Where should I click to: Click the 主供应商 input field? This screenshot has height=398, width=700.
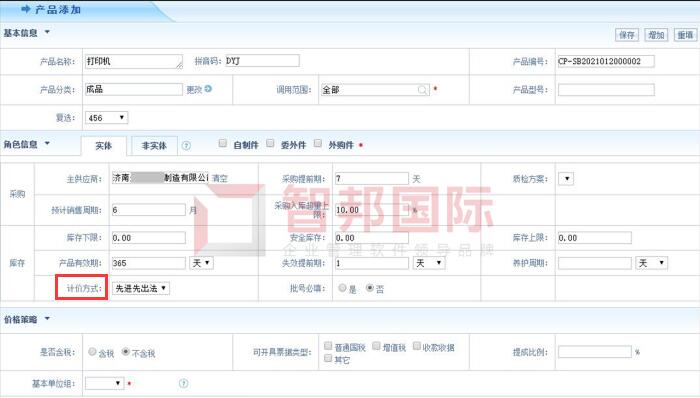tap(160, 178)
